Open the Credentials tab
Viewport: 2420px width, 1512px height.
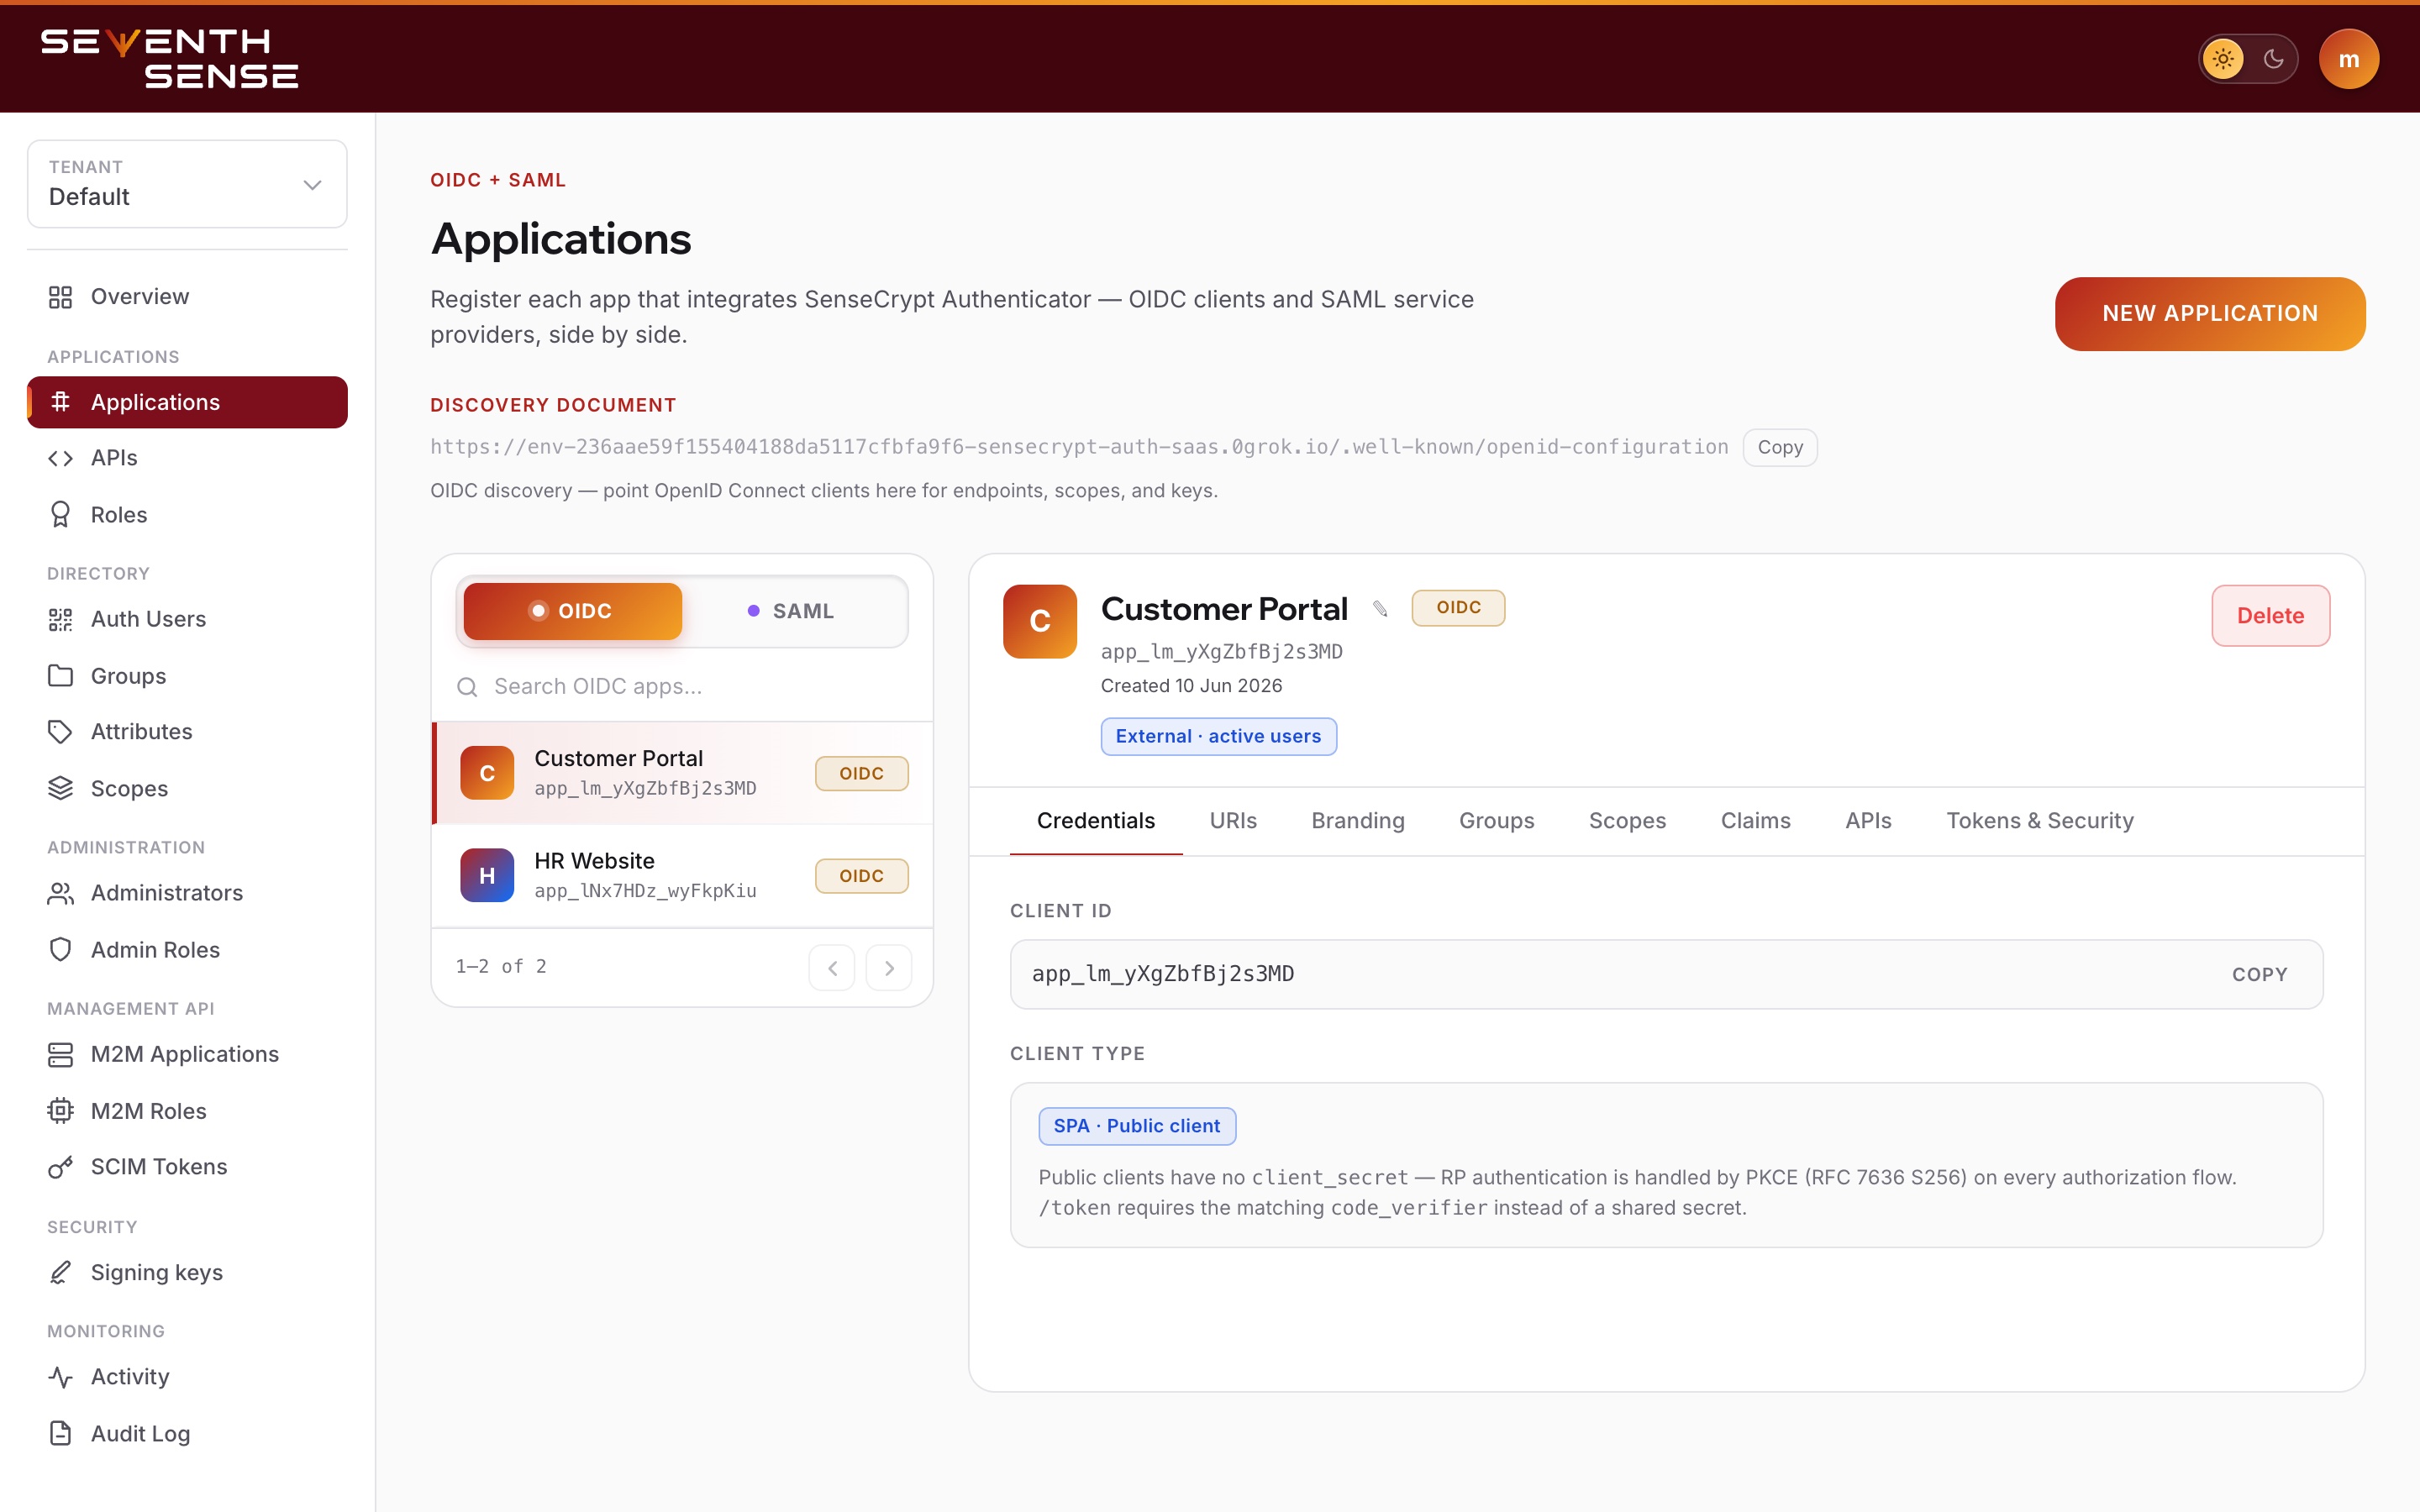1096,821
